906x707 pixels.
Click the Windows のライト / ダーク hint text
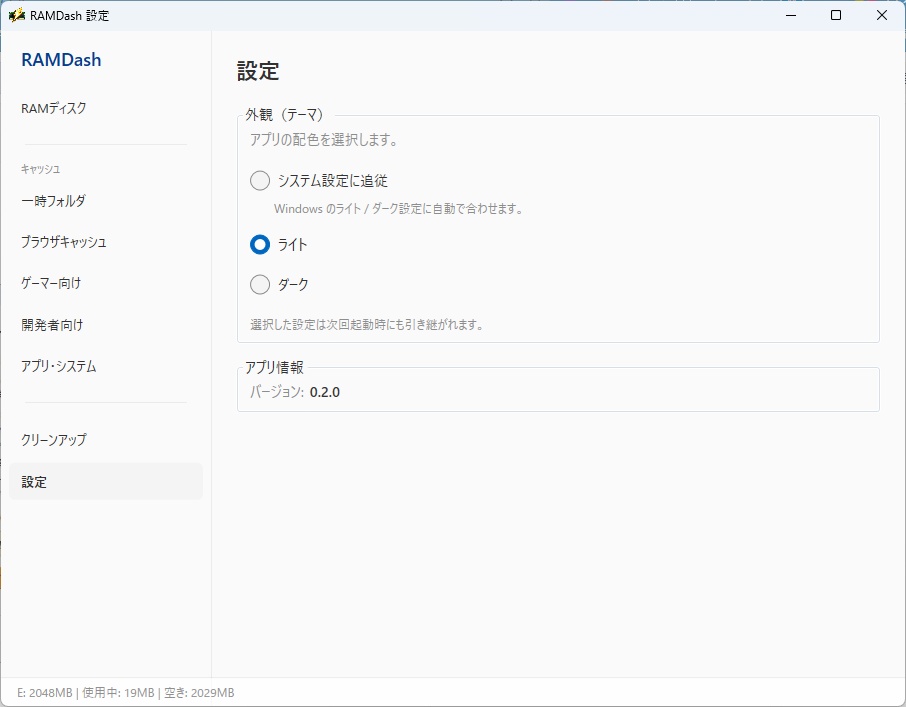[x=399, y=209]
